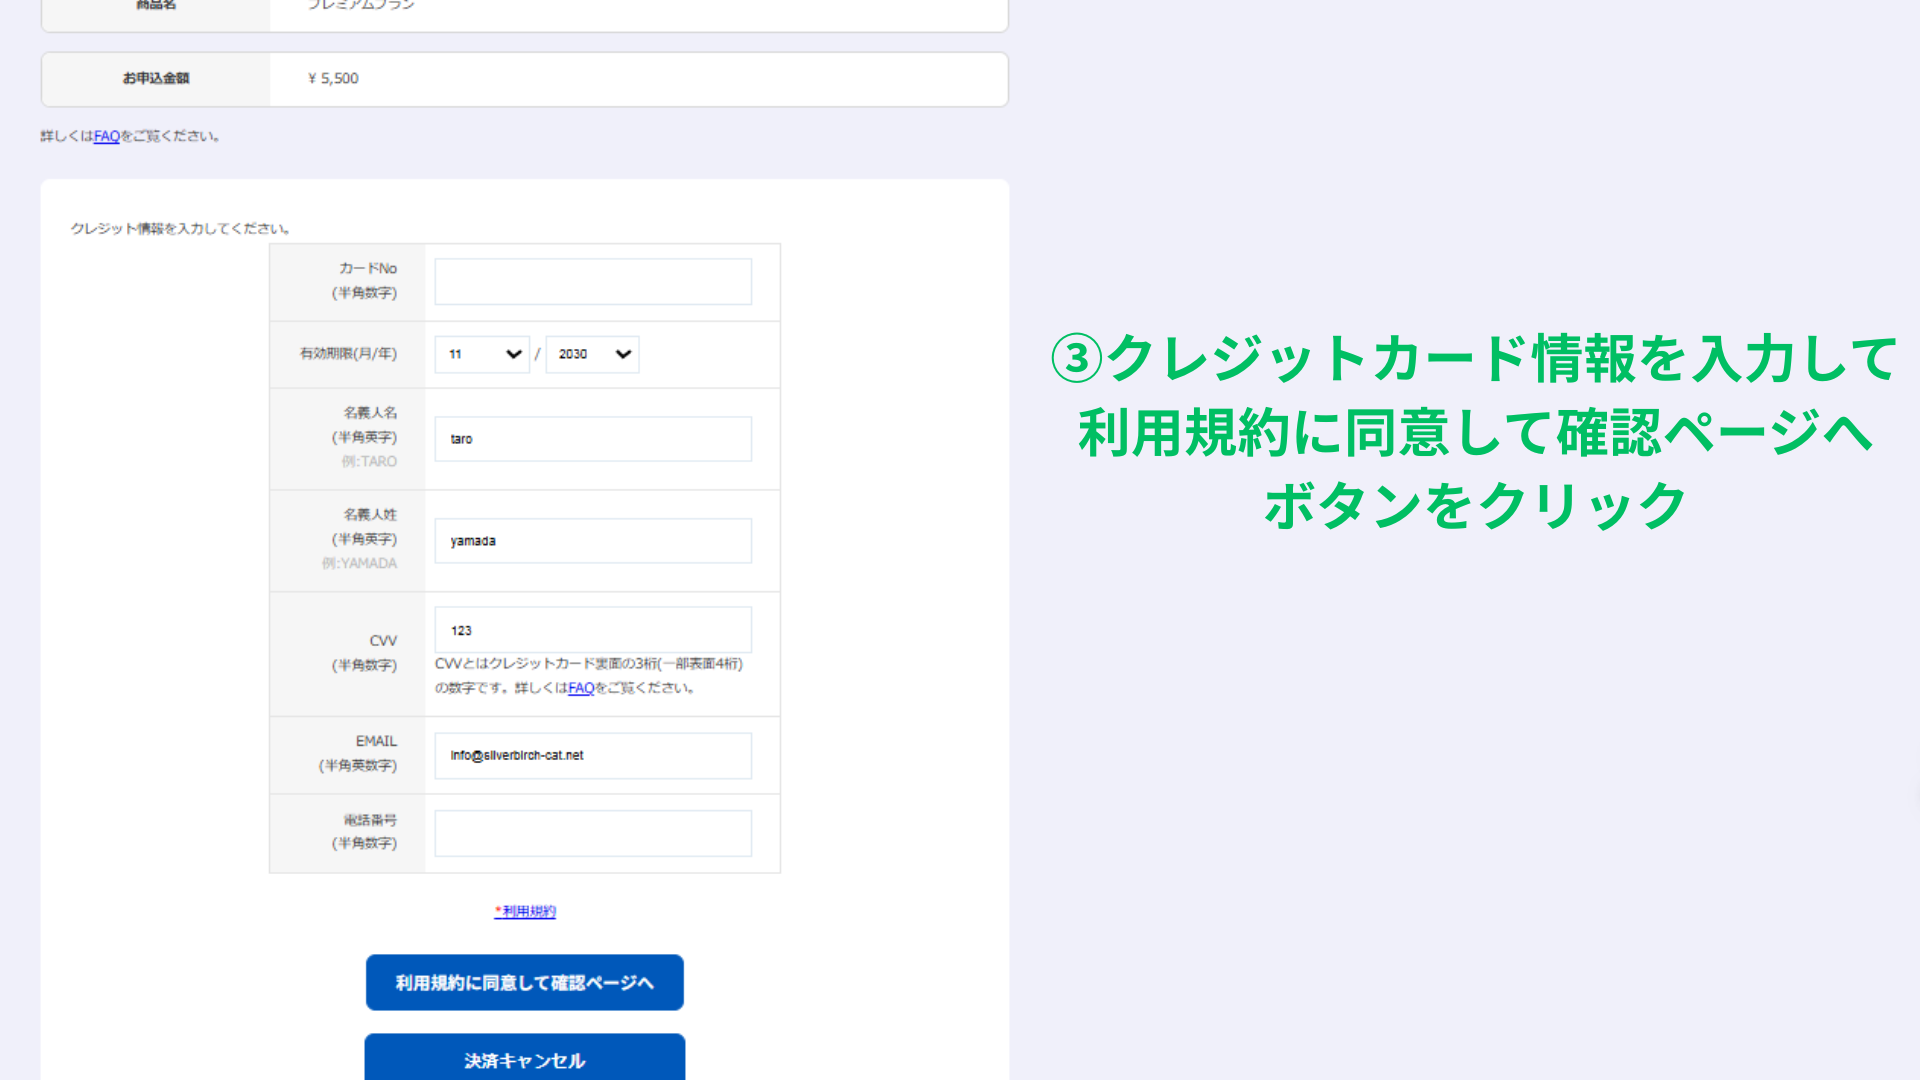Click the cardholder first name field with taro
1920x1080 pixels.
click(x=592, y=439)
